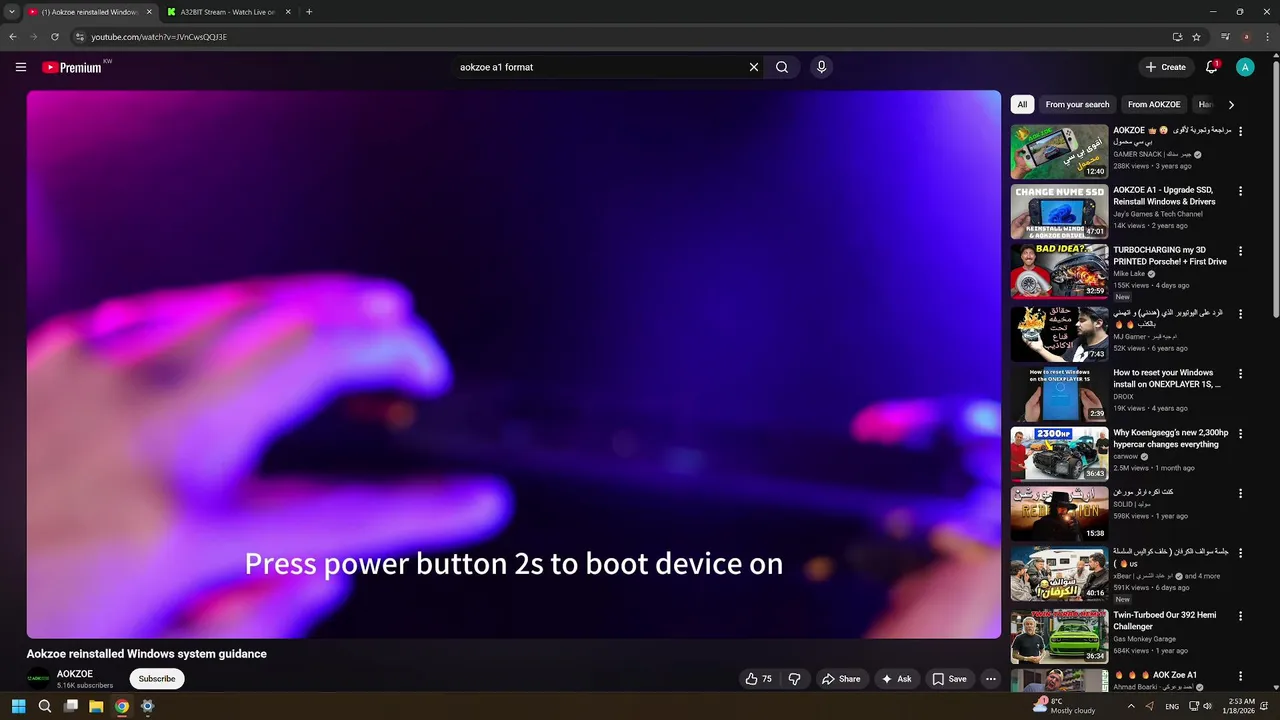The width and height of the screenshot is (1280, 720).
Task: Open the weather widget showing 8°C
Action: [x=1065, y=706]
